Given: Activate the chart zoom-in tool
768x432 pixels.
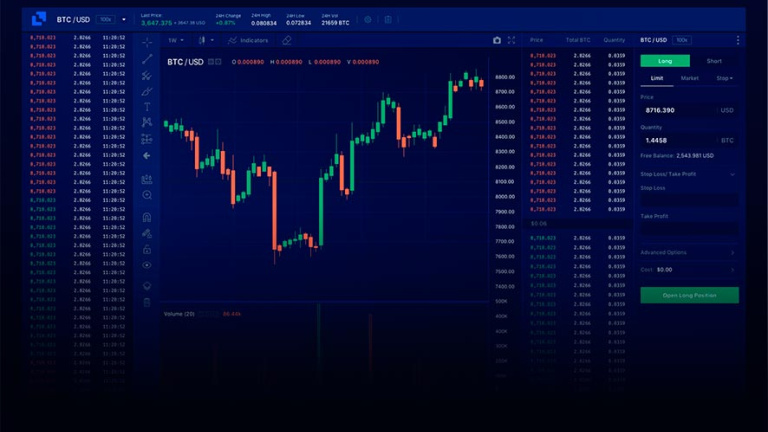Looking at the screenshot, I should tap(147, 195).
